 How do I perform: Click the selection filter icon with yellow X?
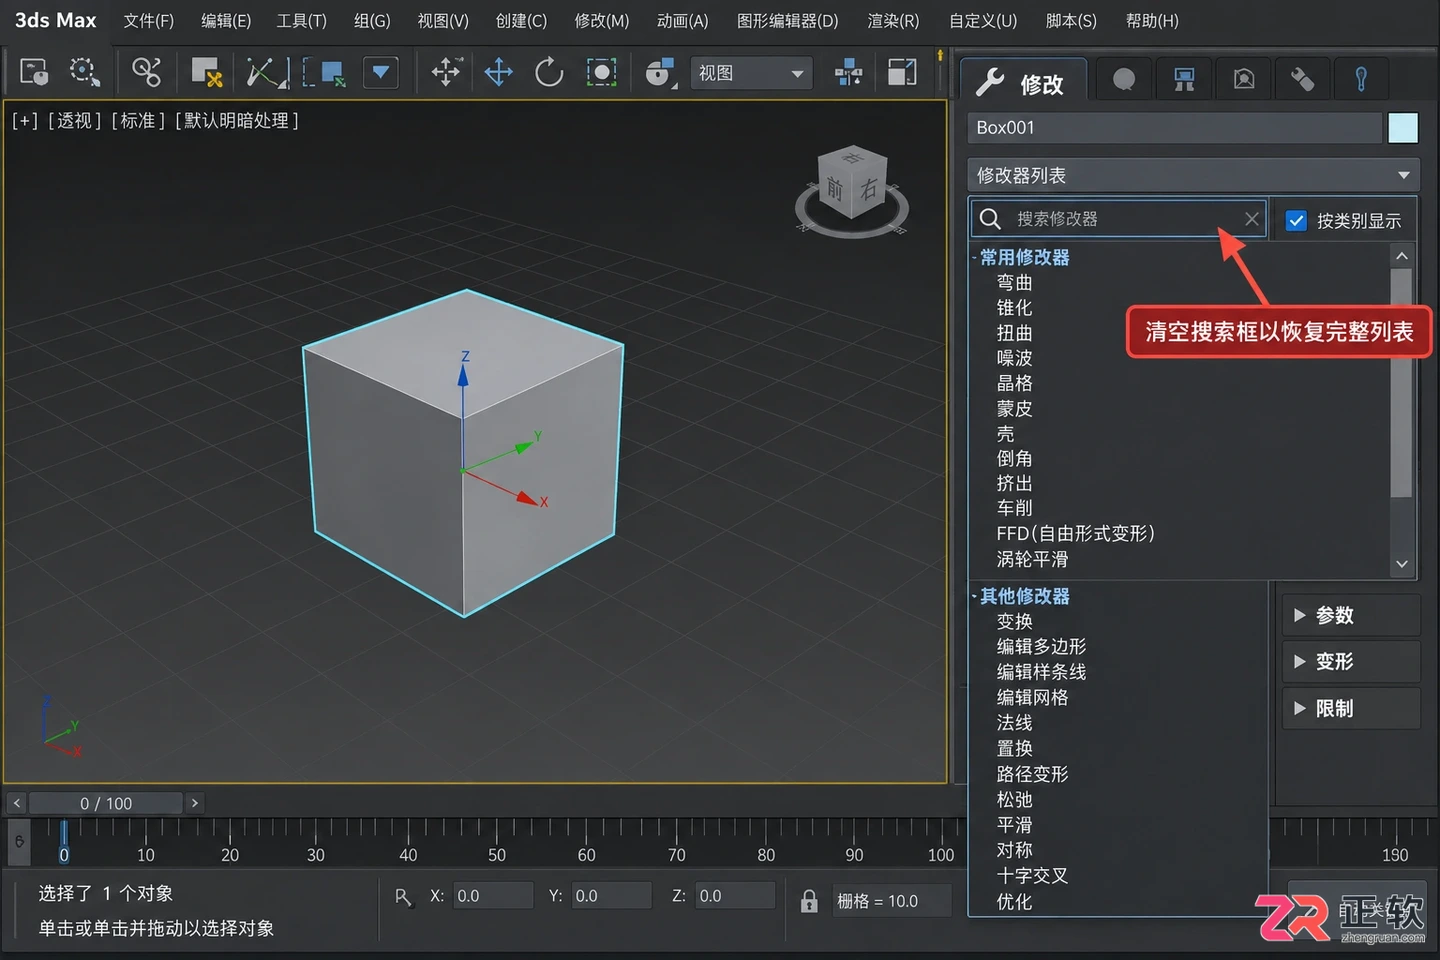(206, 72)
